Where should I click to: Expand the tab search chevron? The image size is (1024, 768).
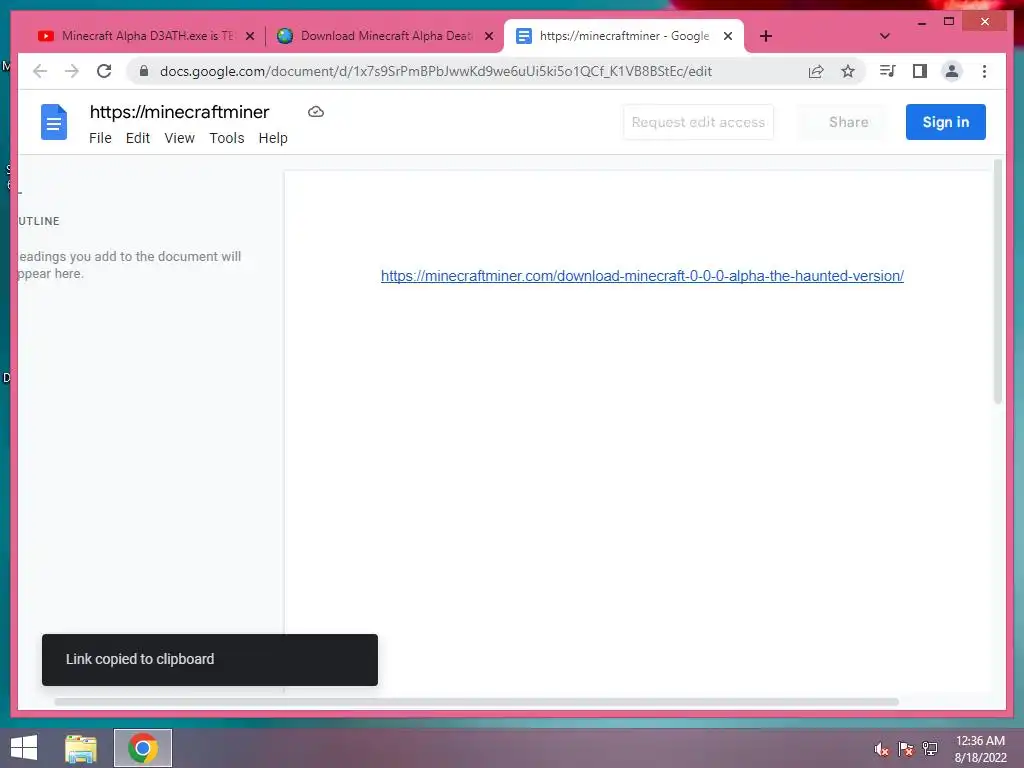(884, 36)
